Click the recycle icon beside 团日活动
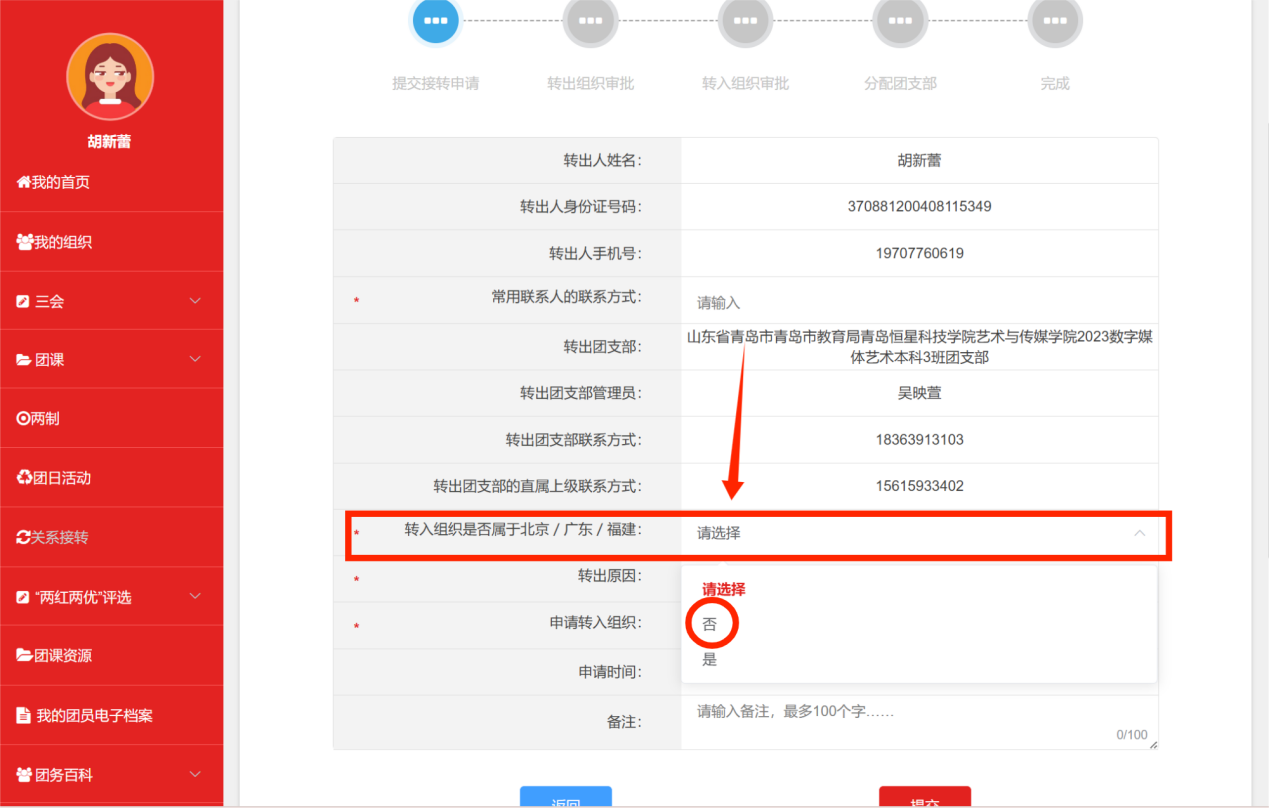1269x808 pixels. point(24,478)
